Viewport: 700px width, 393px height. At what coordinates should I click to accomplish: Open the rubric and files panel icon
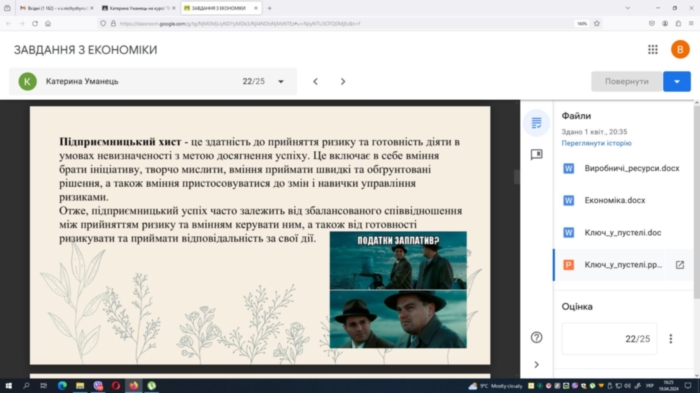pyautogui.click(x=536, y=123)
